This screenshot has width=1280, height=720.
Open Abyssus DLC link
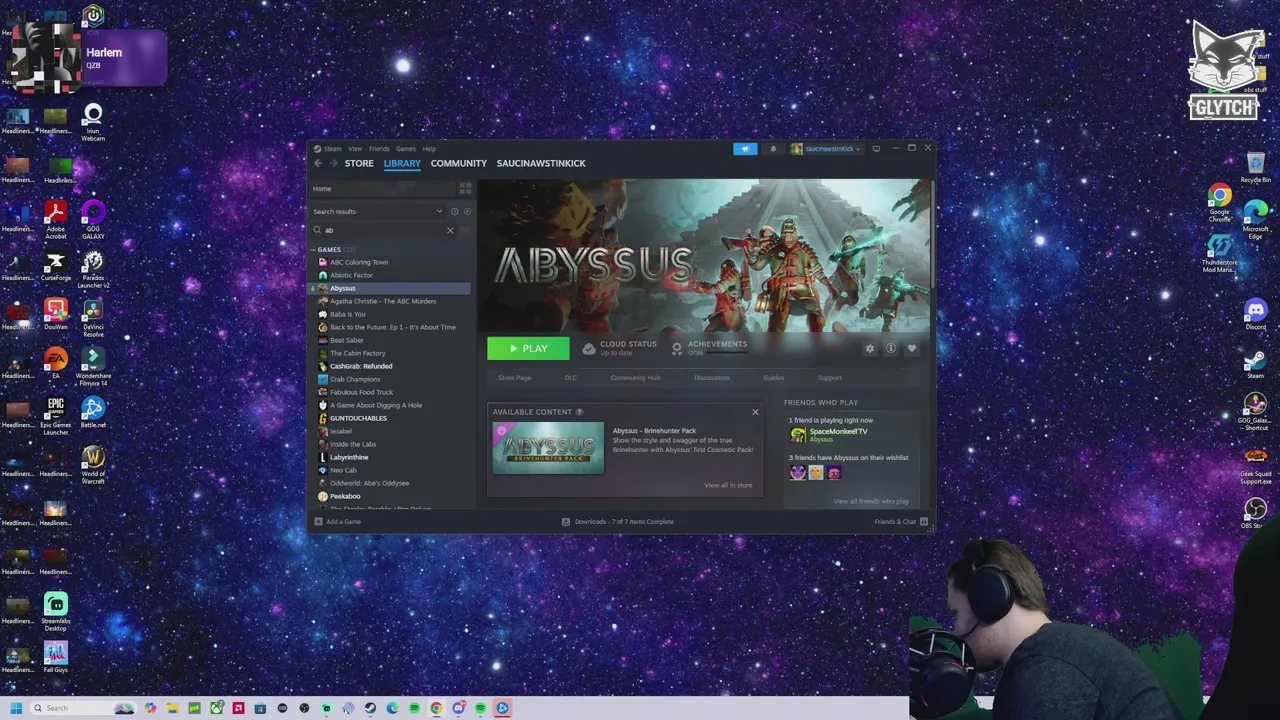[x=570, y=378]
